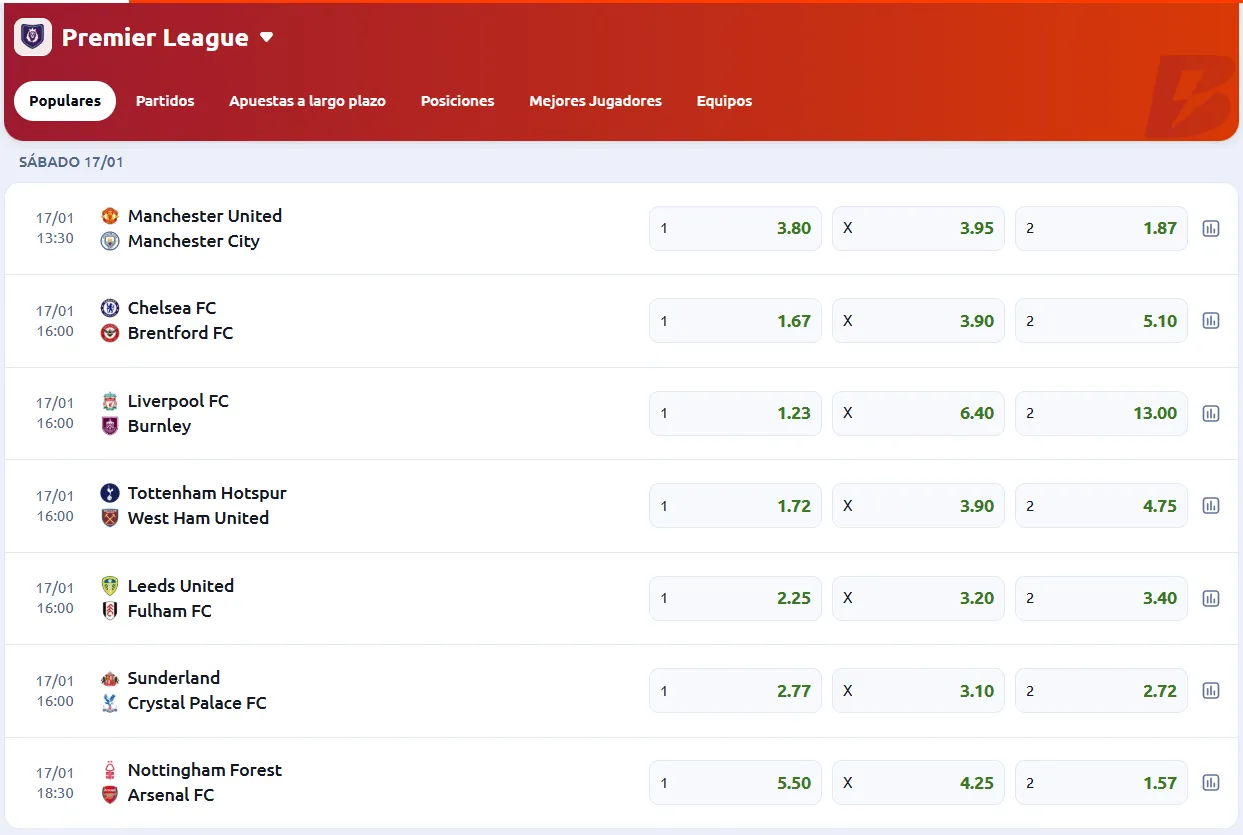The height and width of the screenshot is (835, 1243).
Task: Go to the Mejores Jugadores tab
Action: (x=595, y=101)
